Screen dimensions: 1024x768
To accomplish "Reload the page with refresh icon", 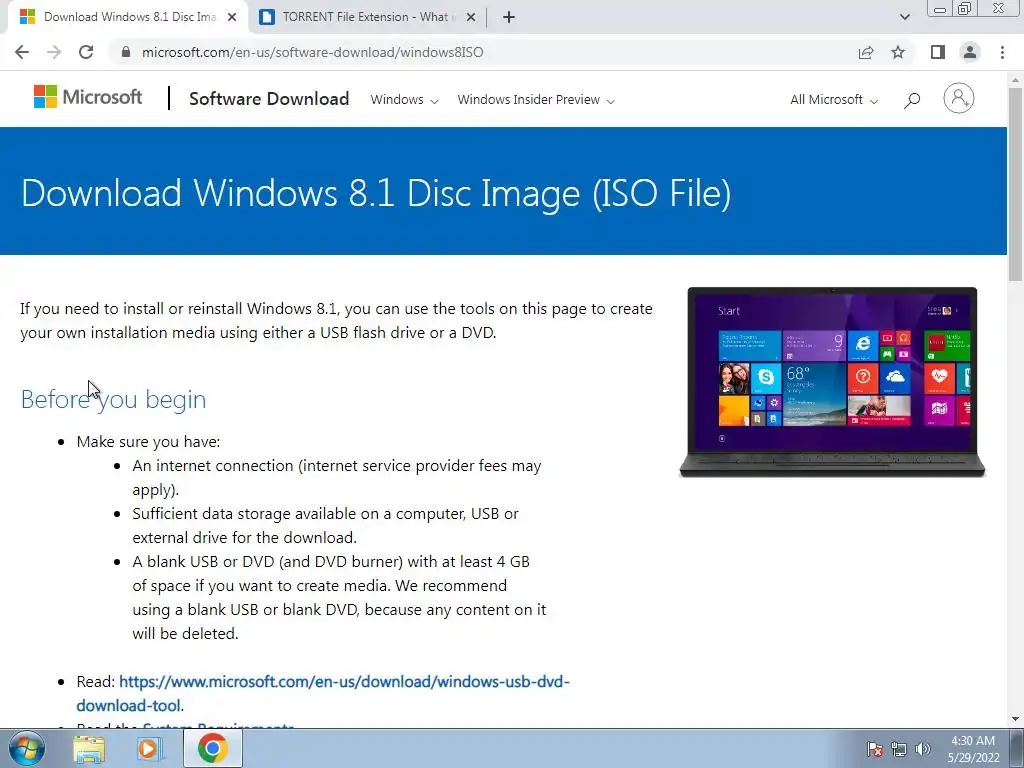I will pos(86,52).
